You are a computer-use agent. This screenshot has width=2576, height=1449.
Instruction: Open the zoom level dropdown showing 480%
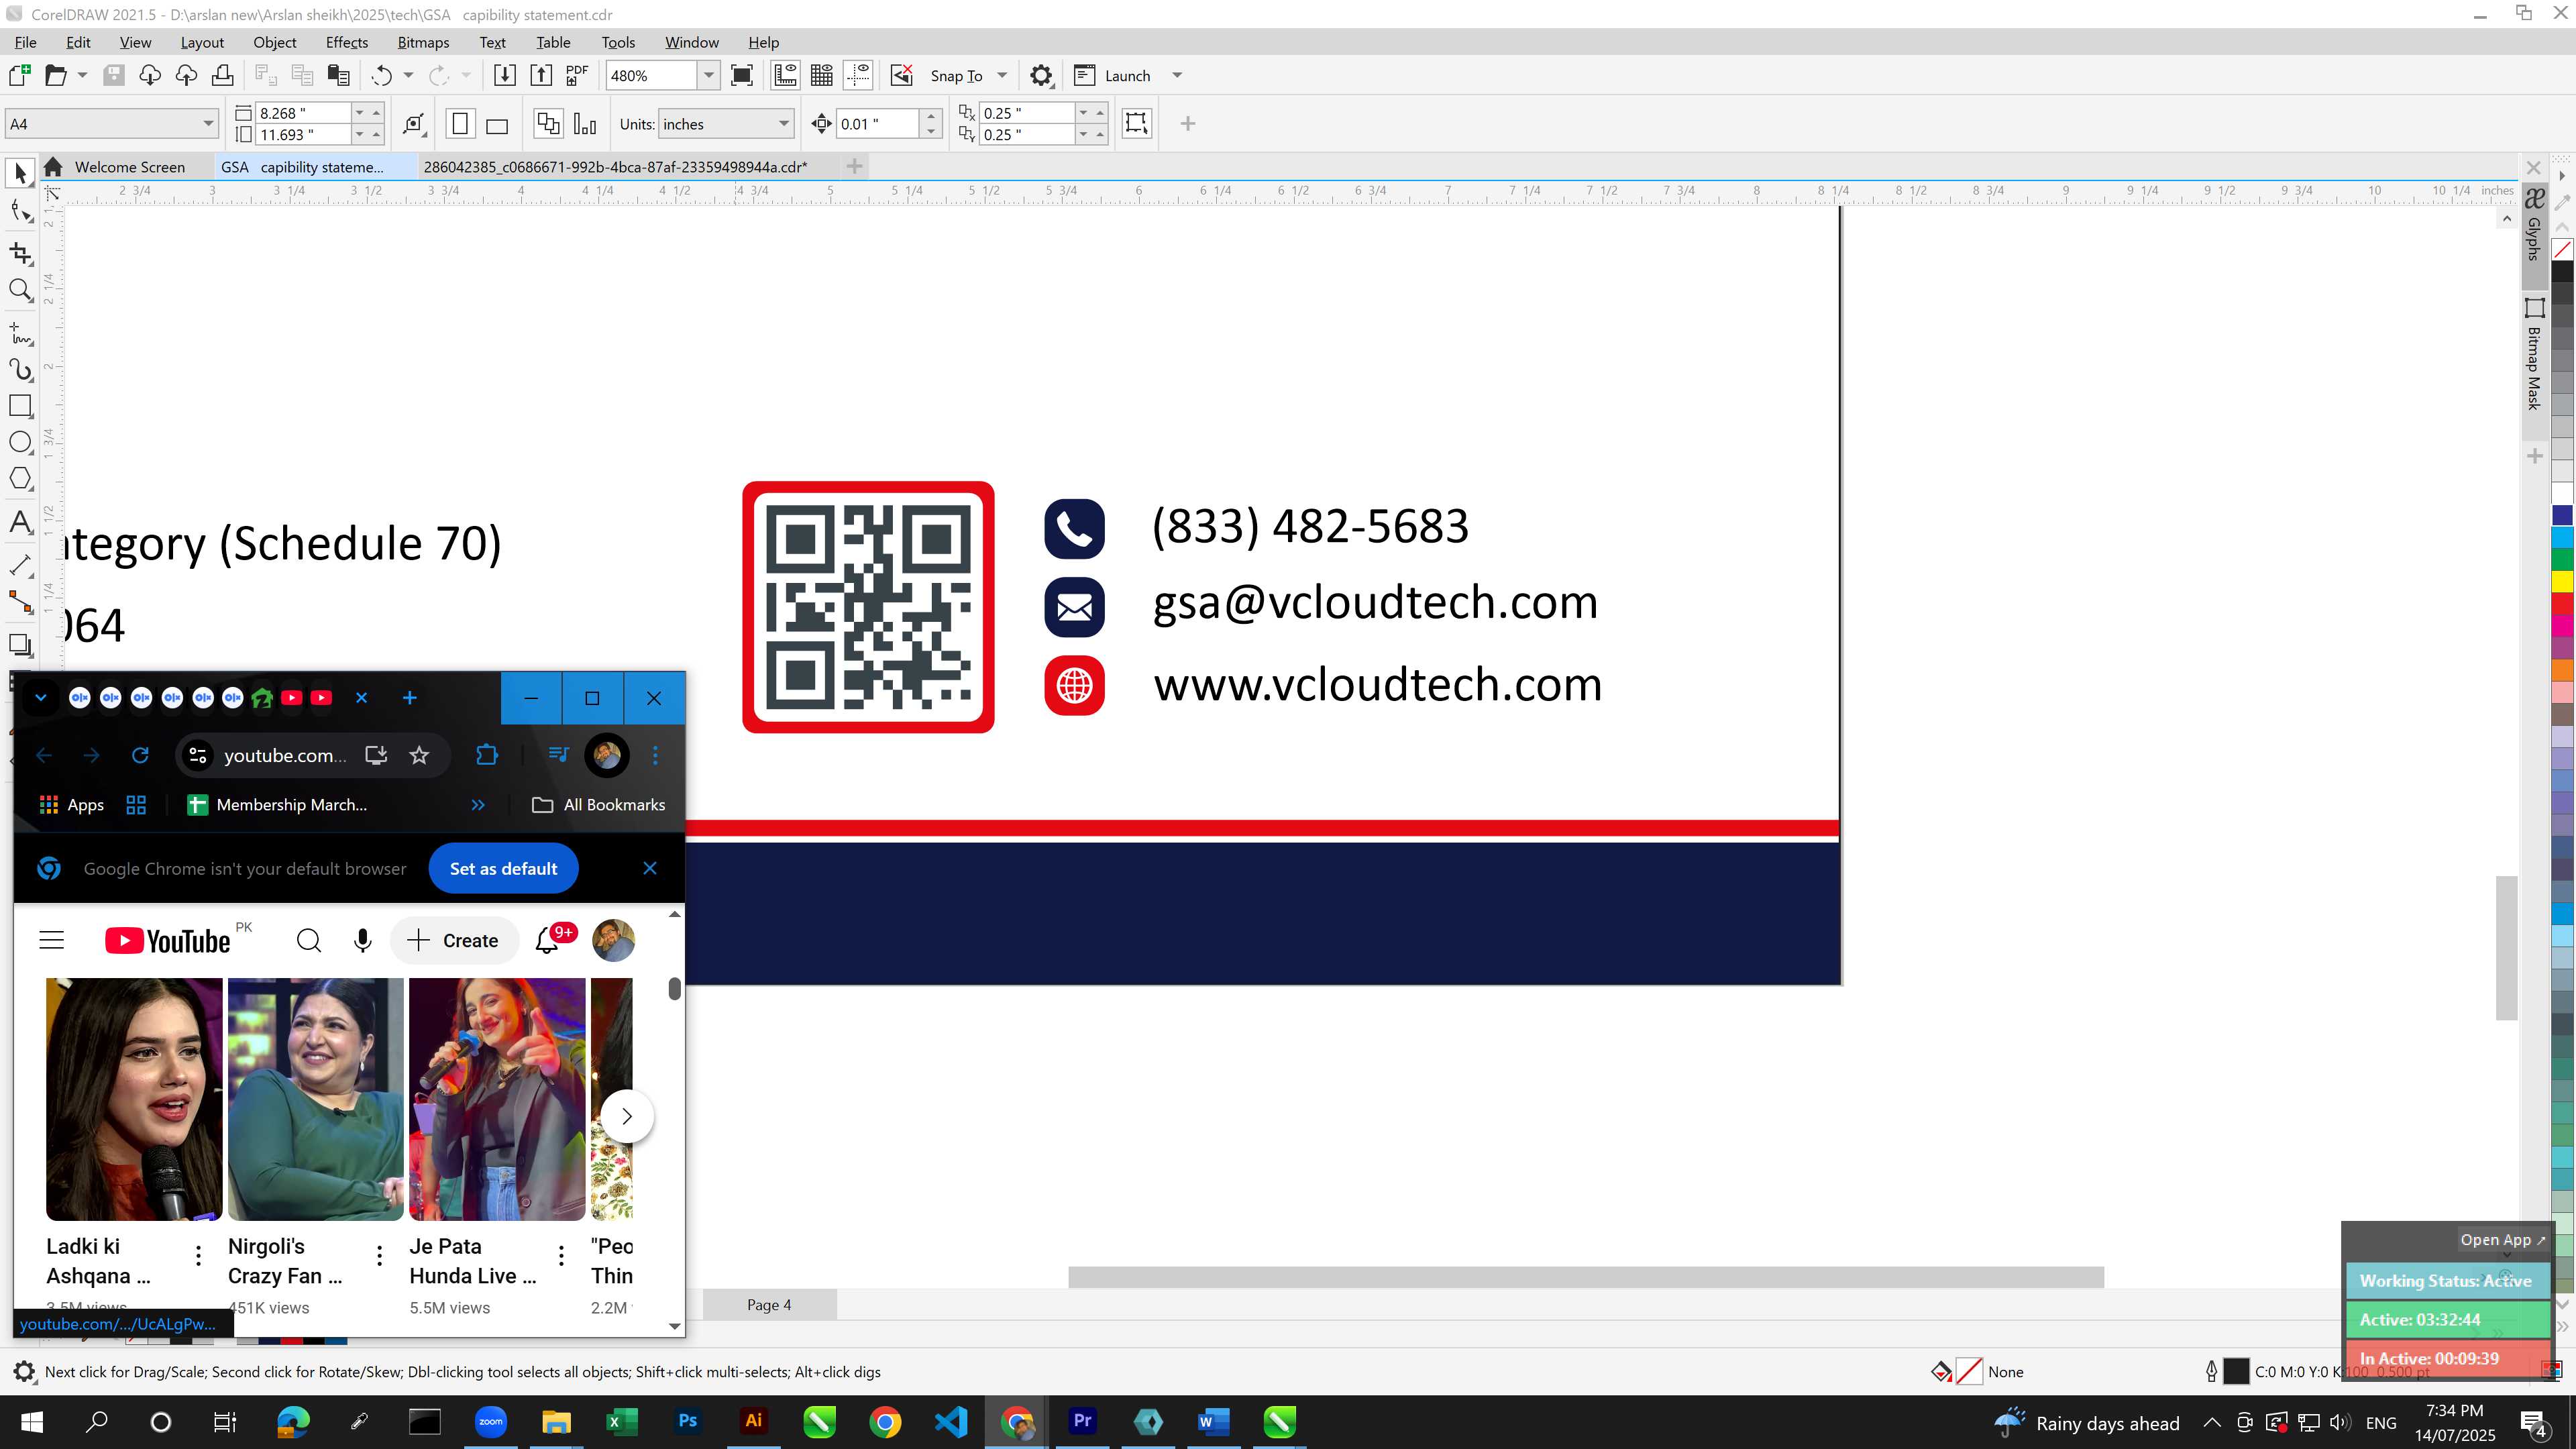[x=709, y=75]
